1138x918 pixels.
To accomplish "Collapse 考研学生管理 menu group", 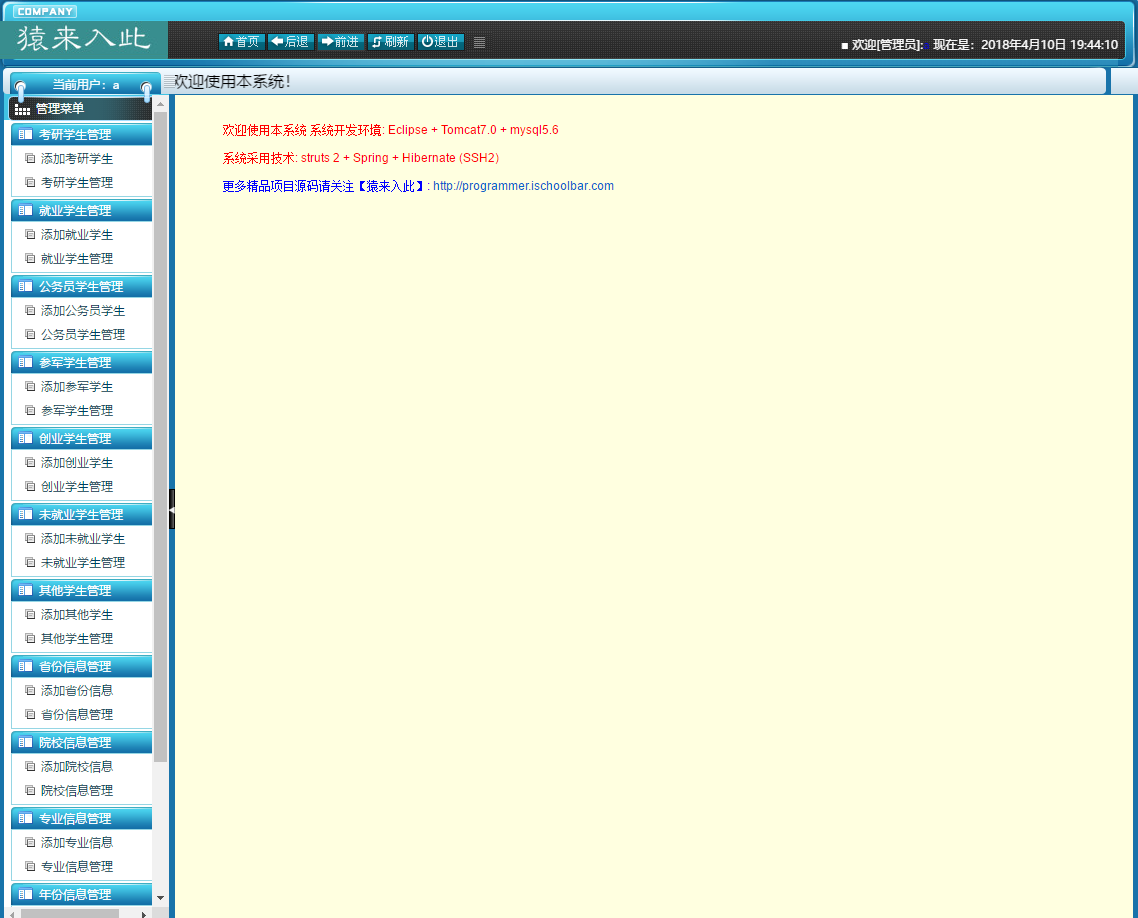I will coord(81,134).
